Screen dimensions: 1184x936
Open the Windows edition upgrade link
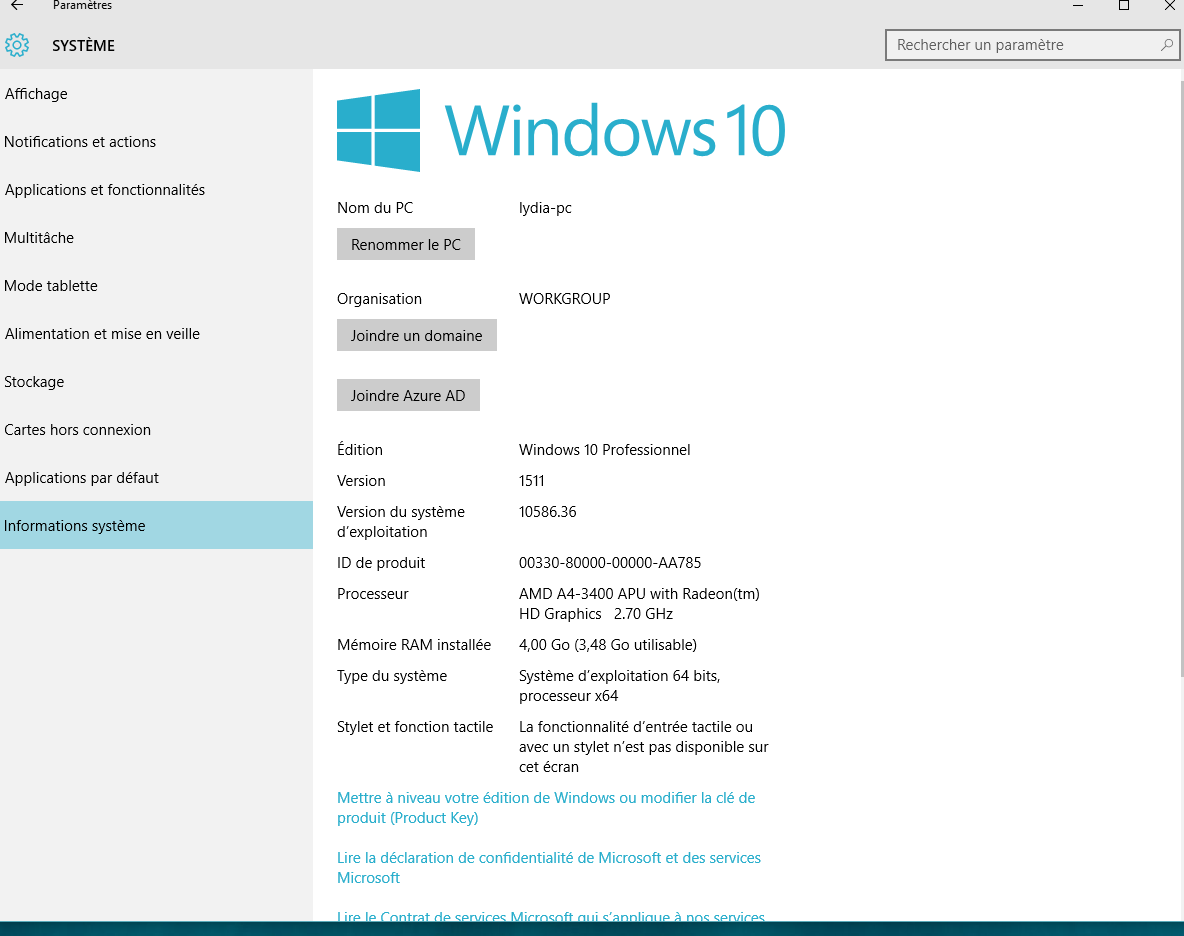pyautogui.click(x=545, y=808)
